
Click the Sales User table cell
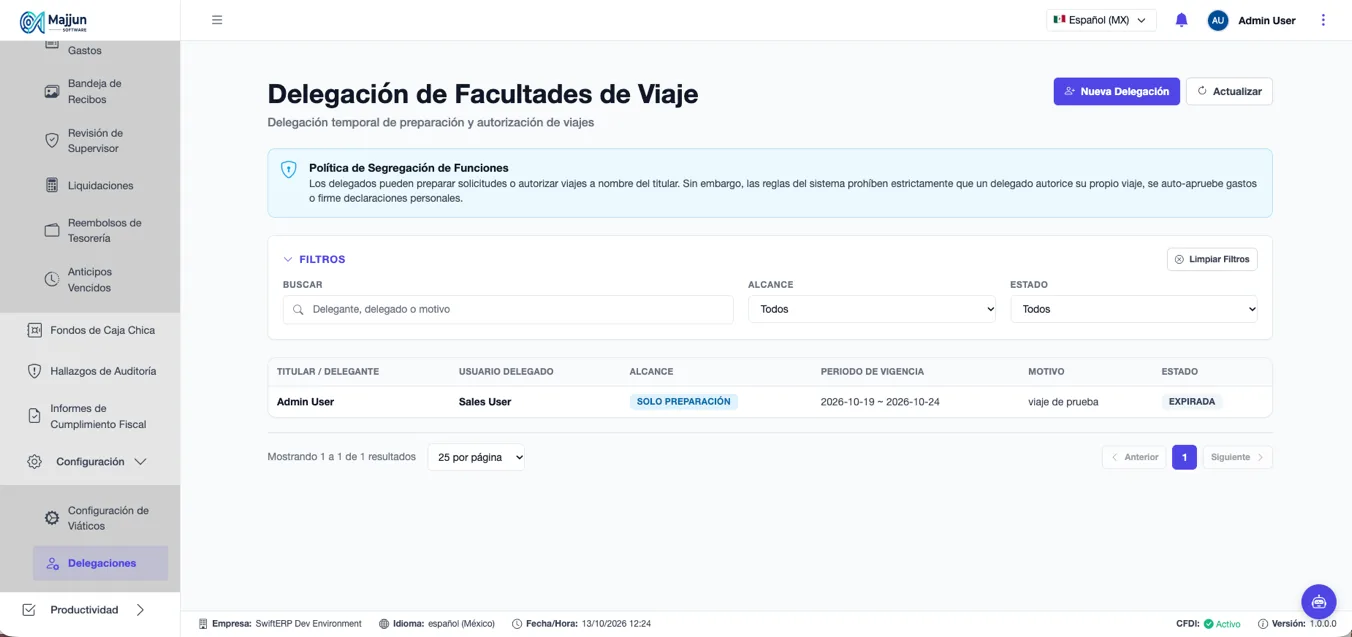tap(485, 402)
